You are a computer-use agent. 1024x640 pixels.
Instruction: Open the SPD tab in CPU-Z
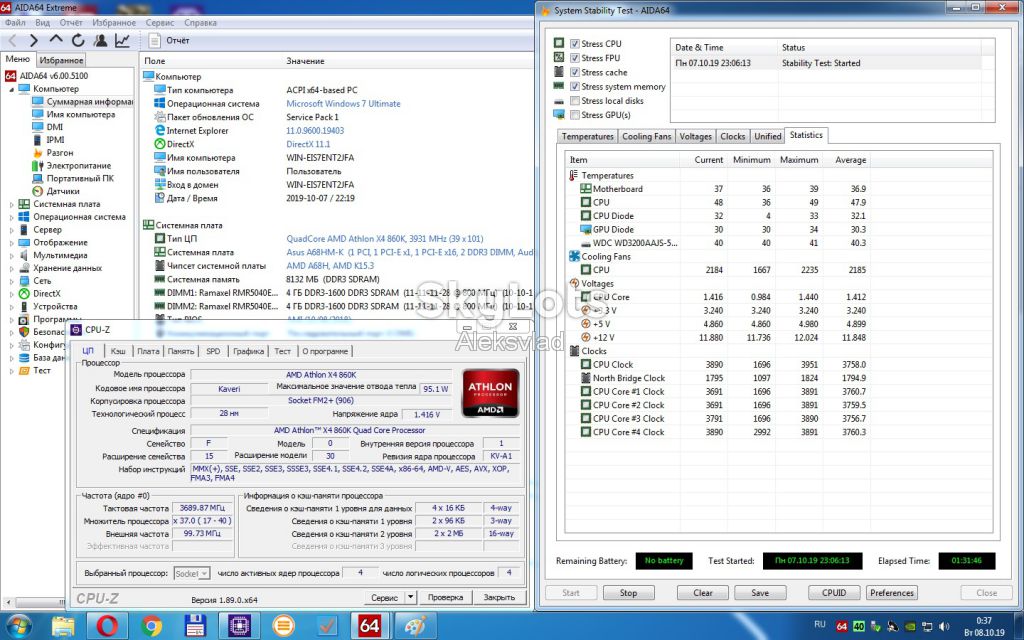tap(213, 351)
